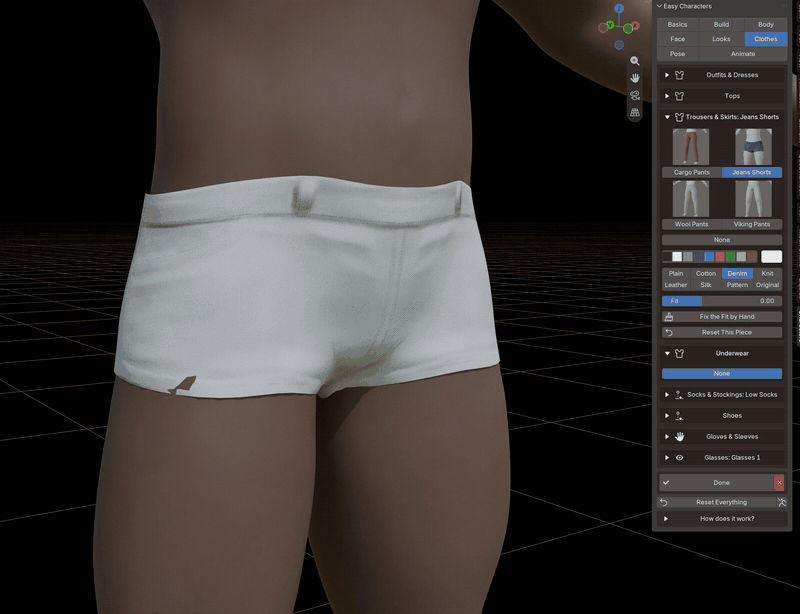Switch to the Face tab
800x614 pixels.
[678, 39]
